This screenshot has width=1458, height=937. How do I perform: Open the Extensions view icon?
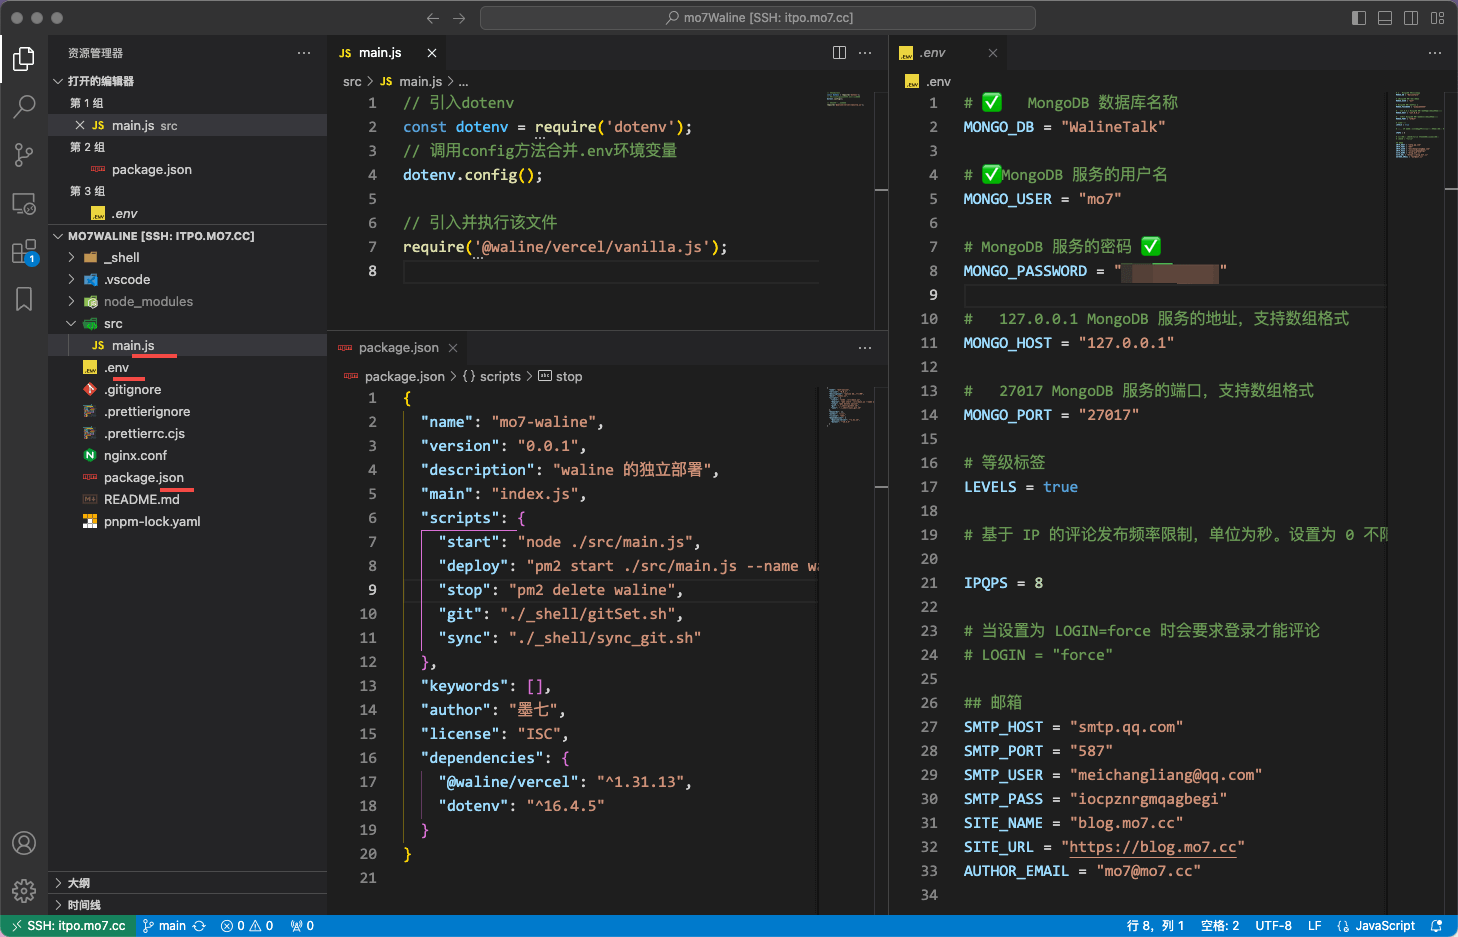[x=24, y=251]
